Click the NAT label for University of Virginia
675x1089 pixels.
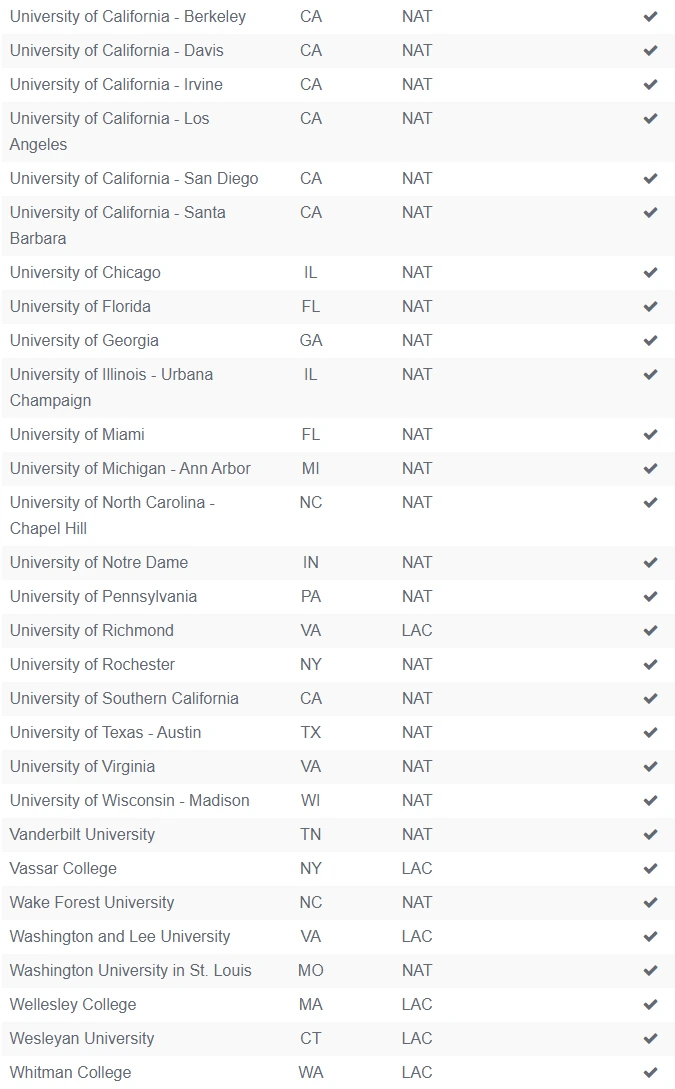(417, 766)
